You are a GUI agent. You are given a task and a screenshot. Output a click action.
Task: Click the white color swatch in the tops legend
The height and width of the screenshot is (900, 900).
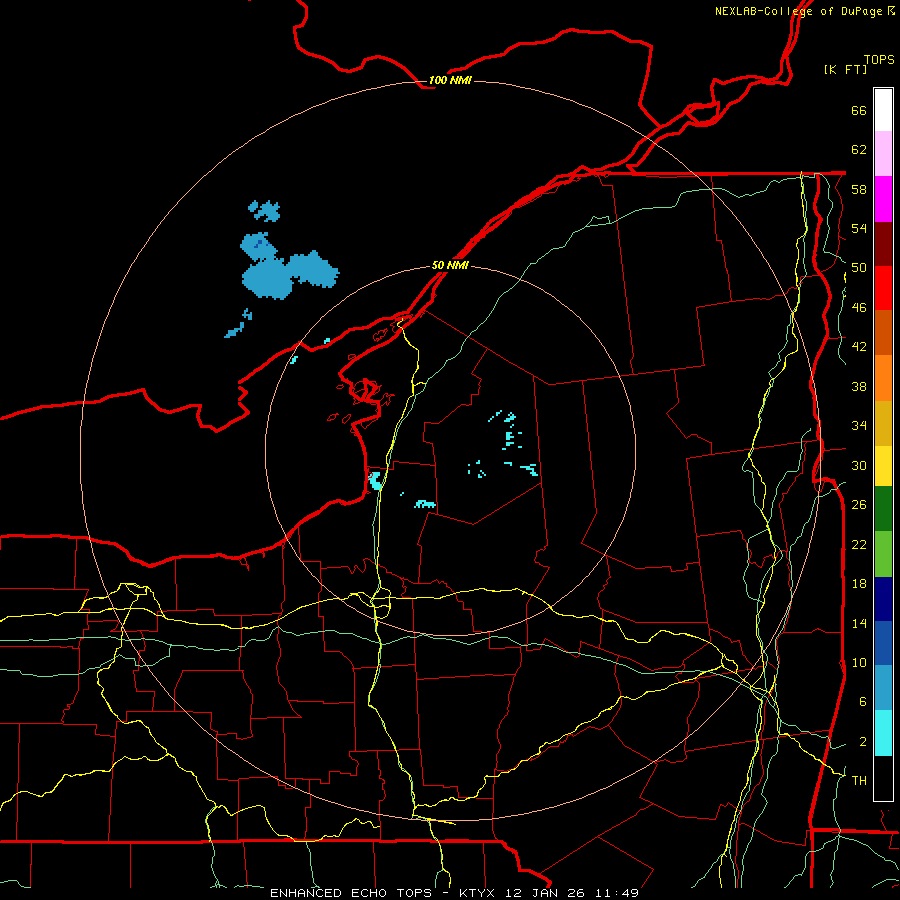(883, 110)
